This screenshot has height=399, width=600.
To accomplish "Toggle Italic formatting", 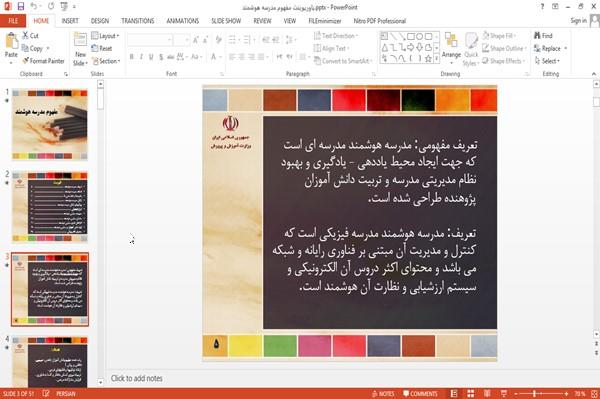I will (141, 57).
